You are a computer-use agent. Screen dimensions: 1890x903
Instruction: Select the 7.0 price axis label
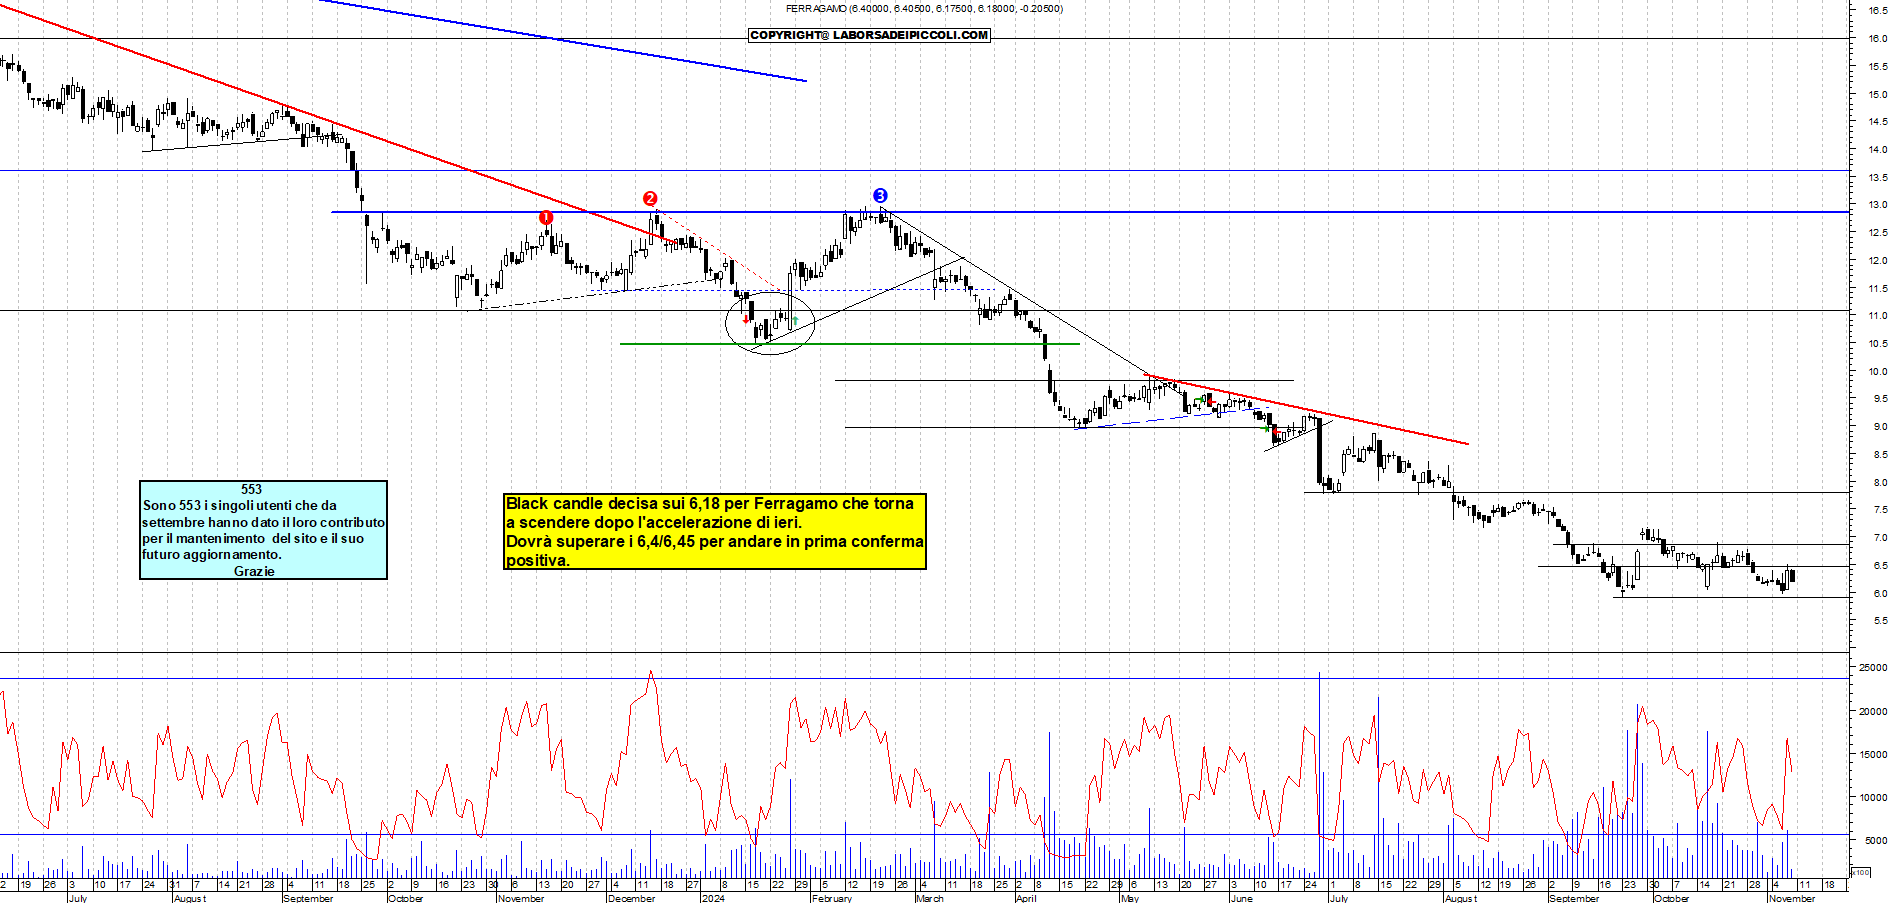(x=1879, y=537)
